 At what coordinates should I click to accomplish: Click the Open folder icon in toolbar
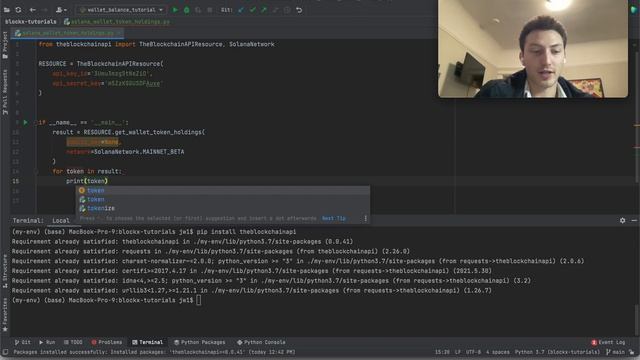pyautogui.click(x=7, y=10)
